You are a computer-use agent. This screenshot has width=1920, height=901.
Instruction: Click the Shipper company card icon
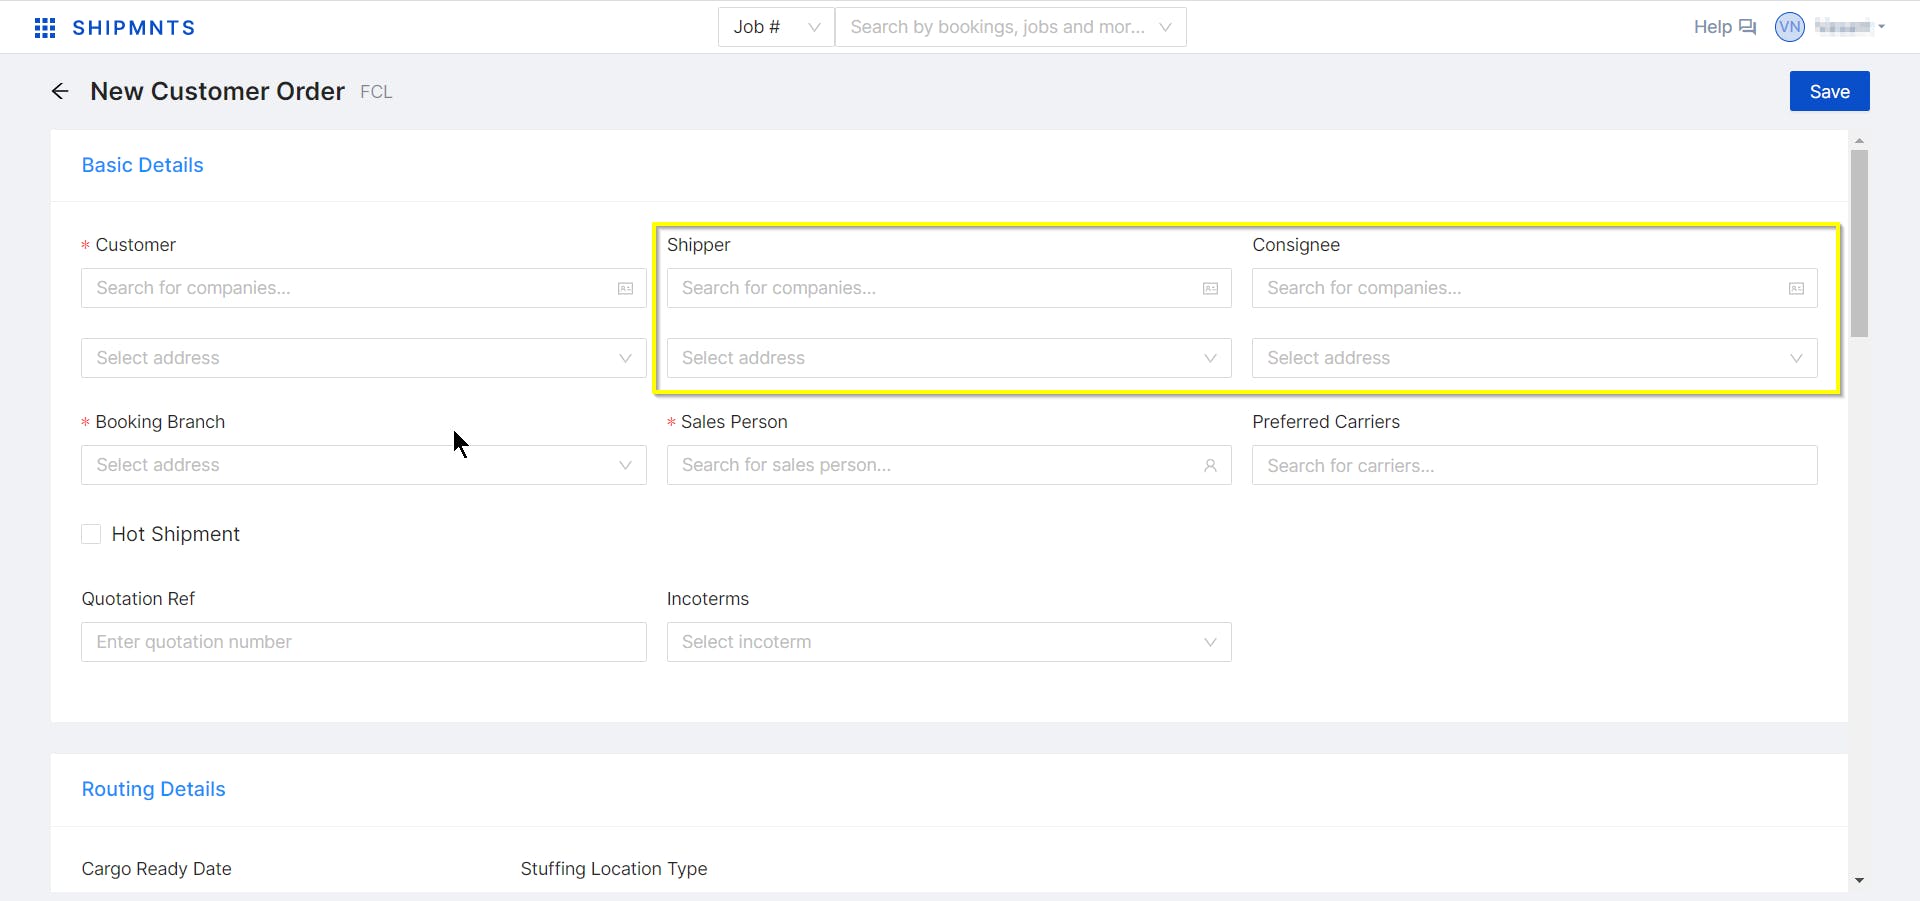pos(1210,289)
